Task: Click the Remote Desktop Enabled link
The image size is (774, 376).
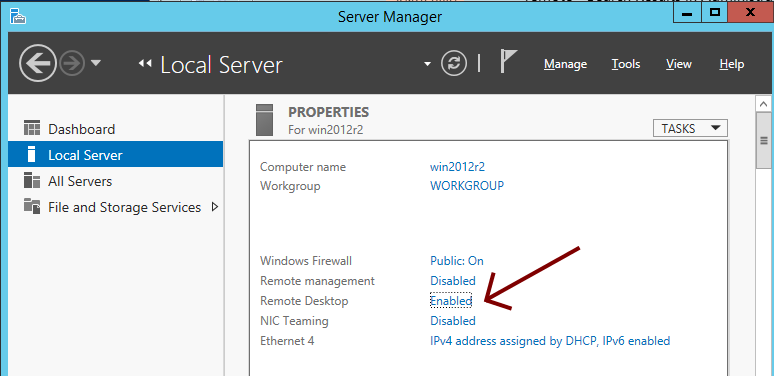Action: point(451,301)
